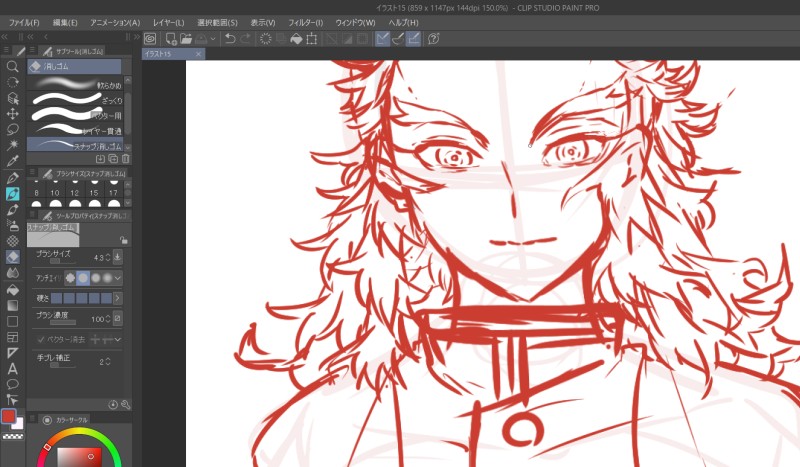Screen dimensions: 800x467
Task: Toggle Snap to Grid in the command bar
Action: click(413, 39)
